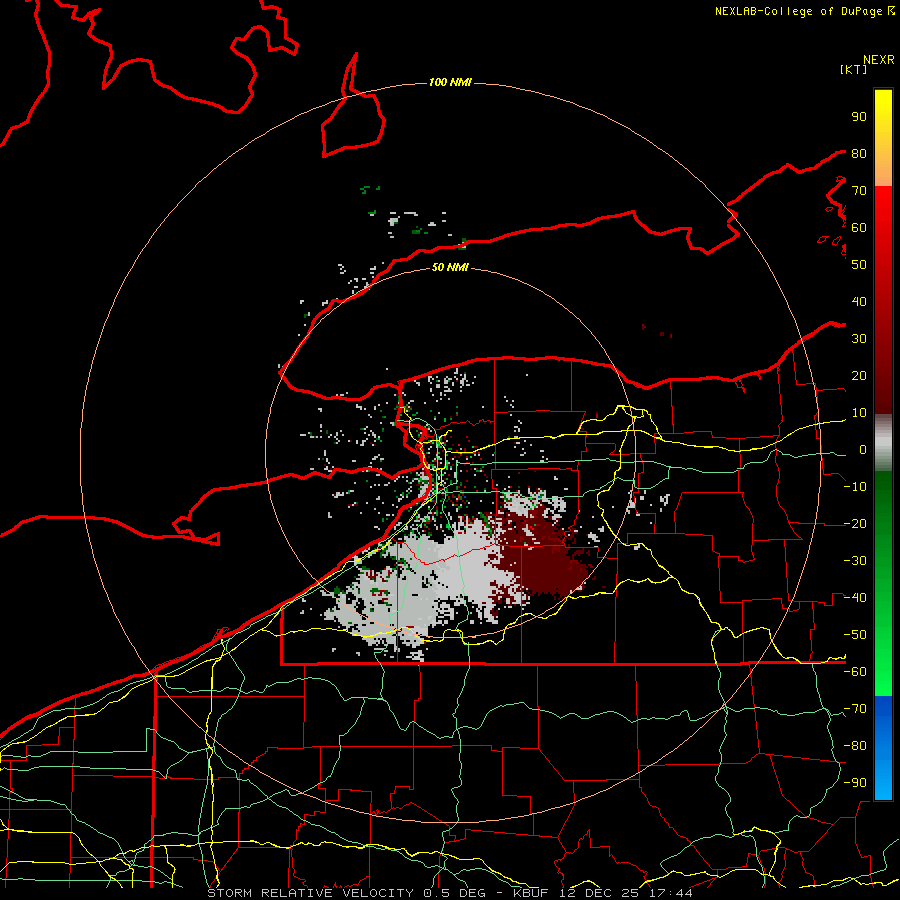
Task: Click the scale value "-90"
Action: (855, 783)
